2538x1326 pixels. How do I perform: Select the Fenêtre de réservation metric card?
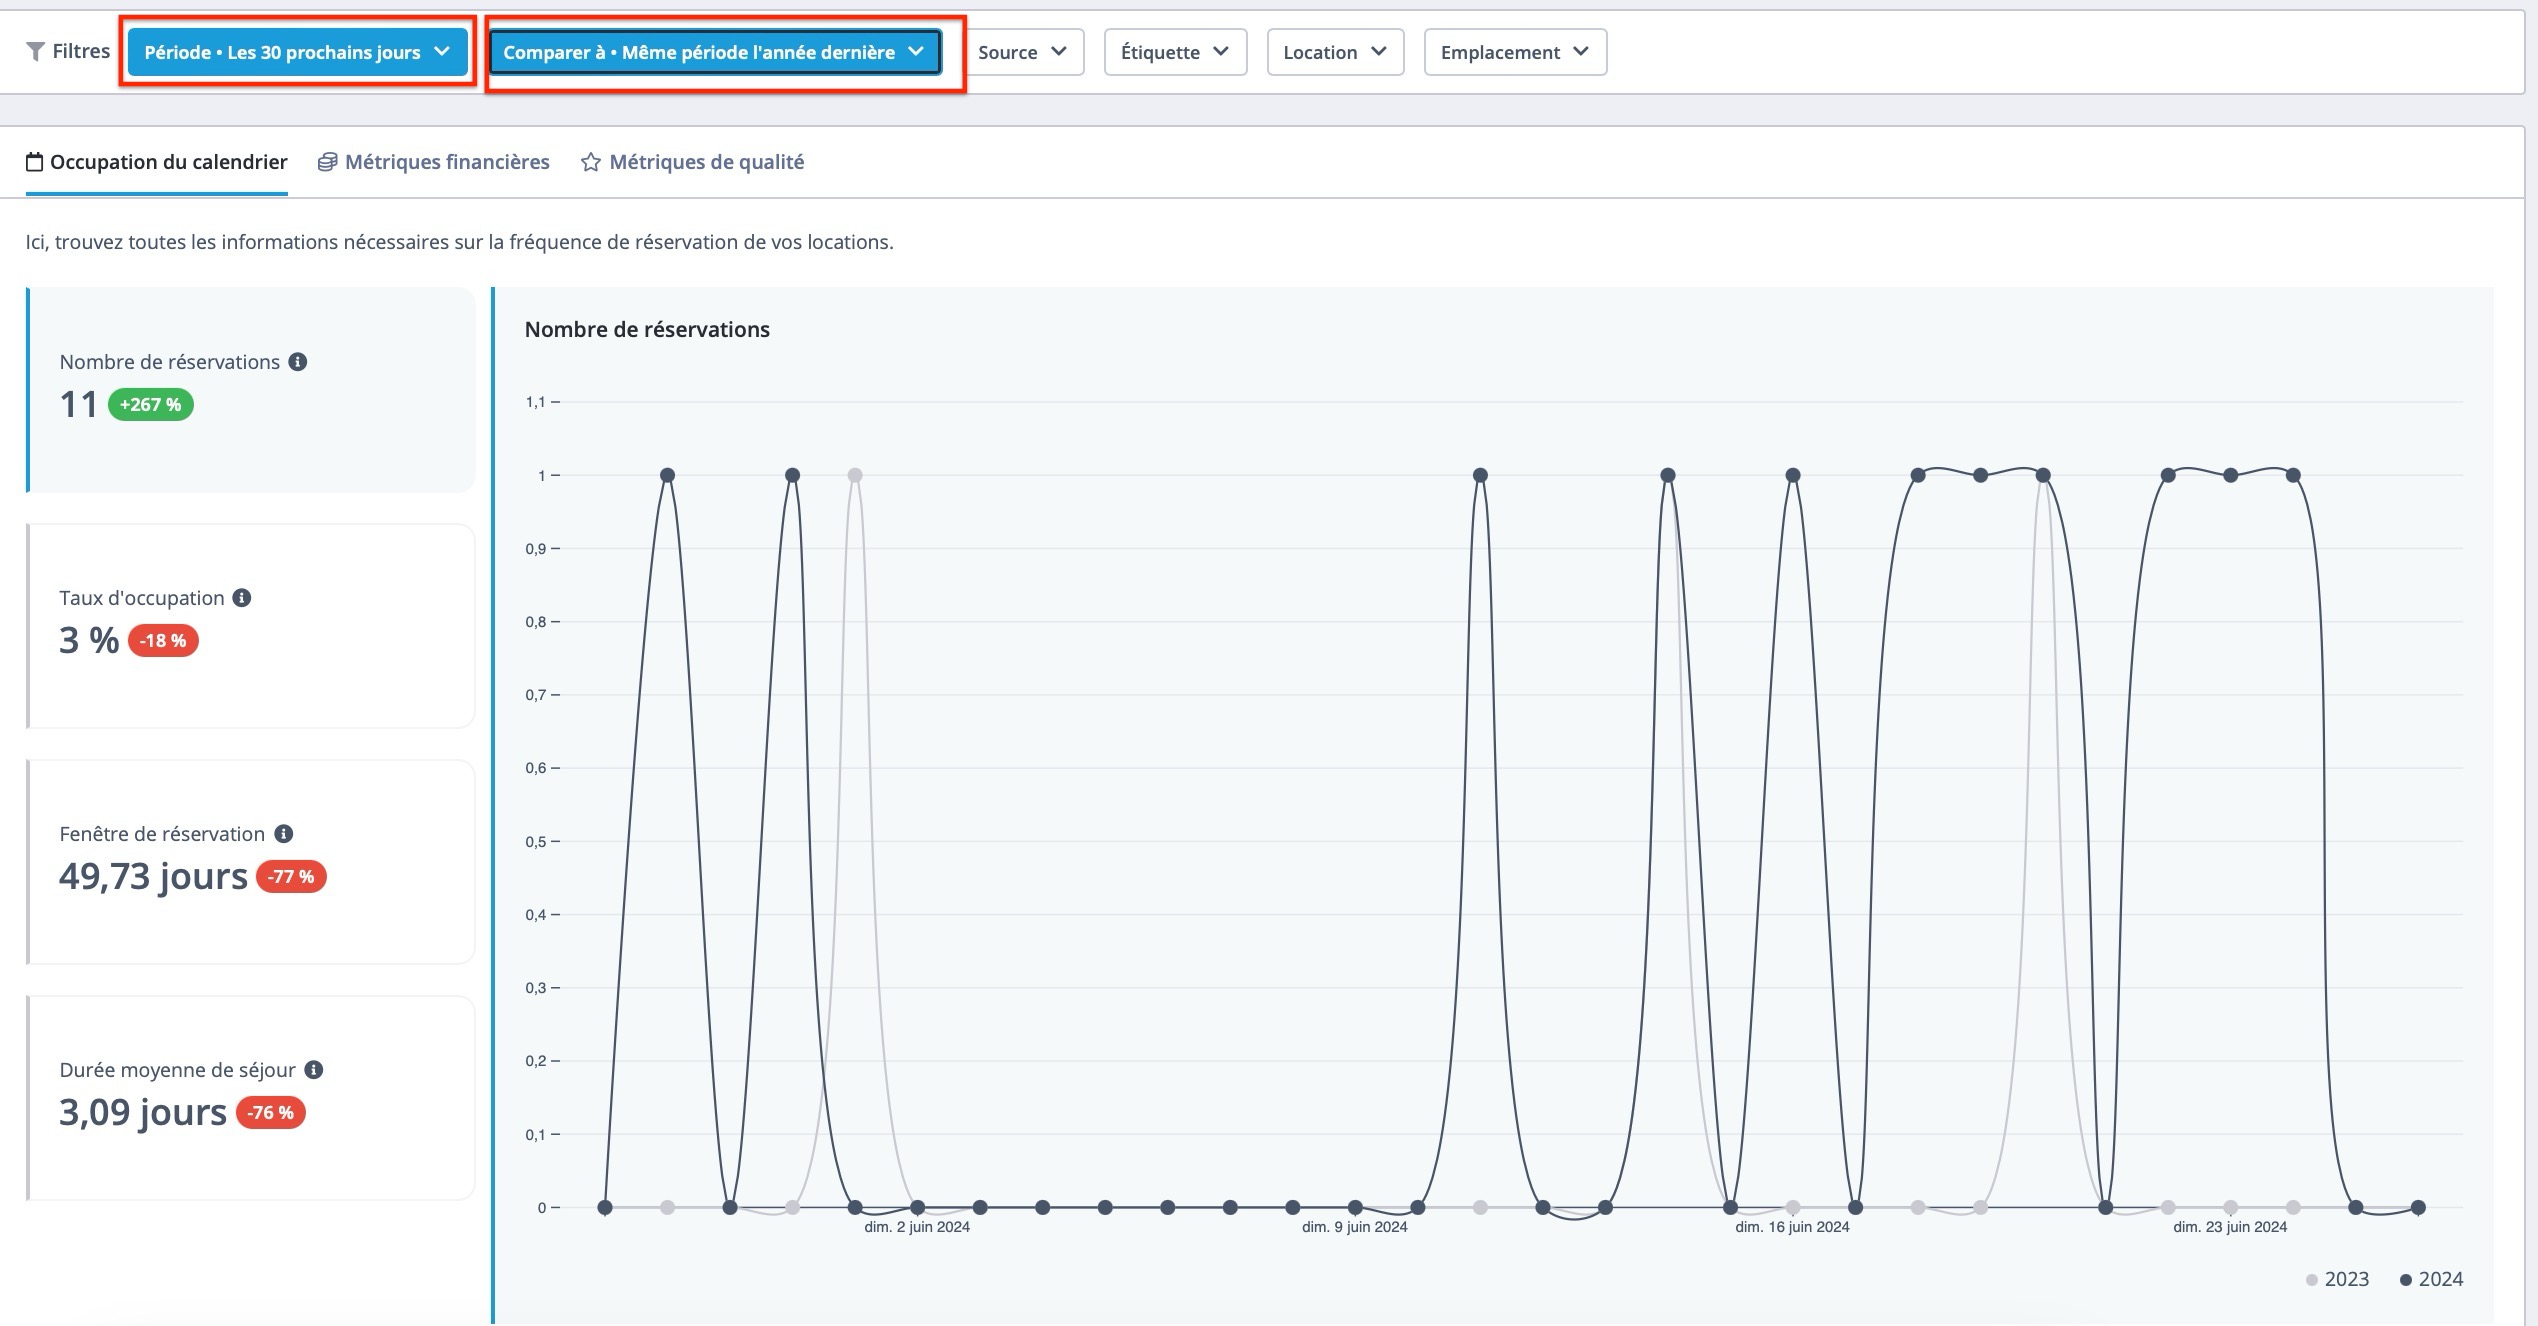(x=250, y=862)
